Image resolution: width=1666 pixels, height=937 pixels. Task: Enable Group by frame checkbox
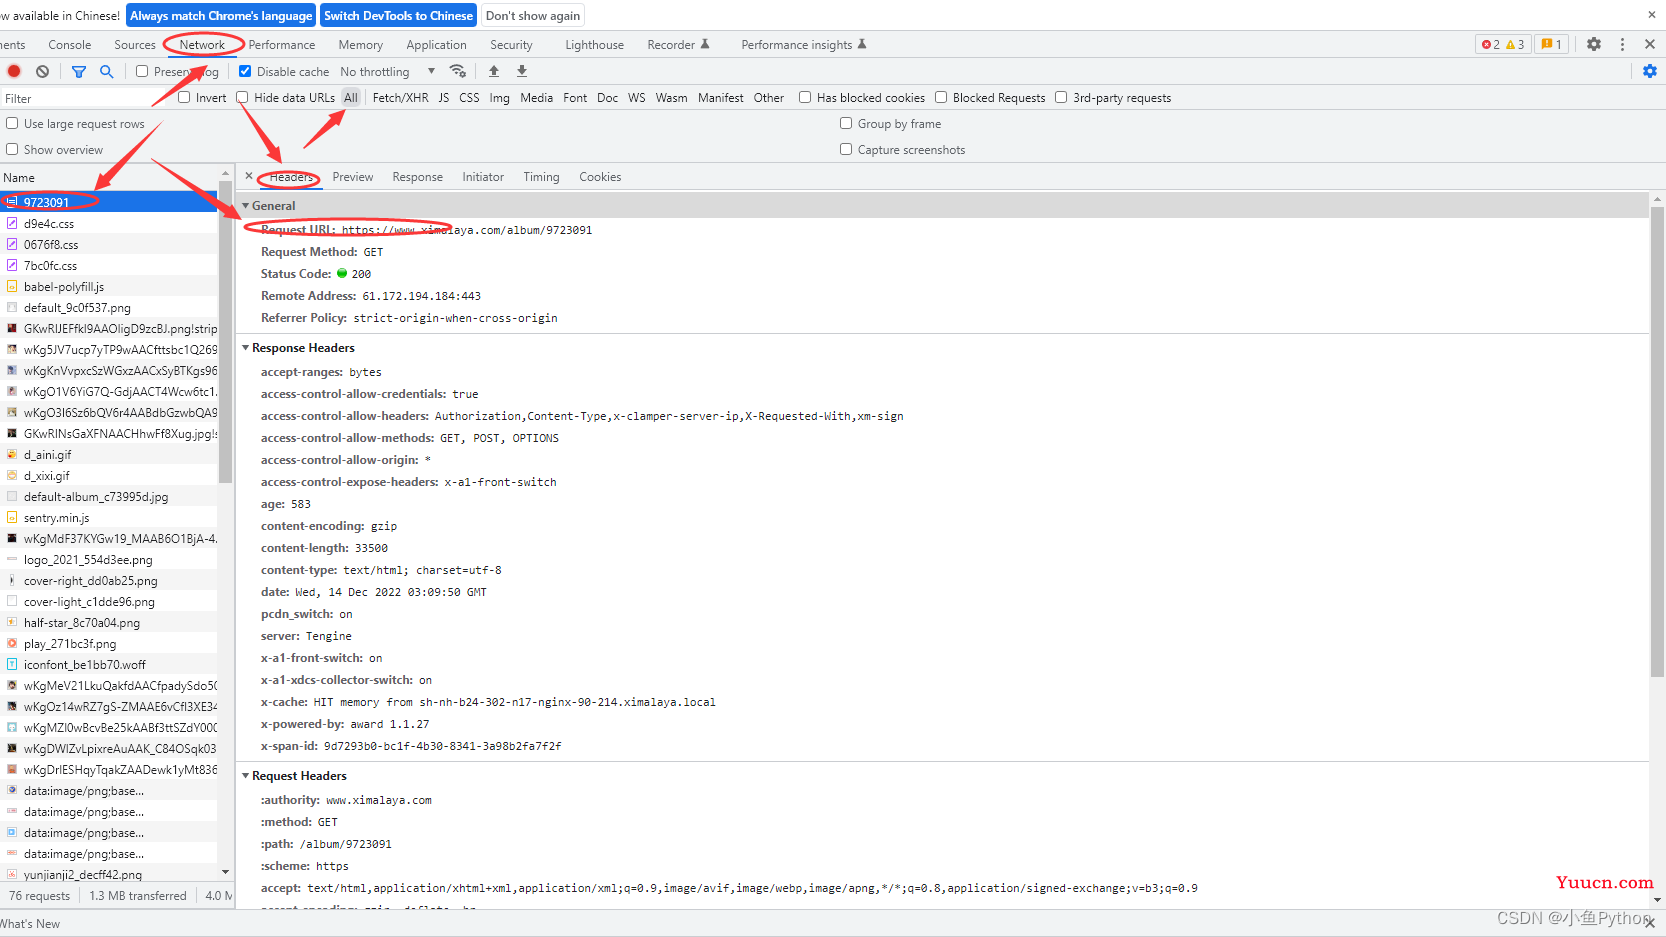846,123
